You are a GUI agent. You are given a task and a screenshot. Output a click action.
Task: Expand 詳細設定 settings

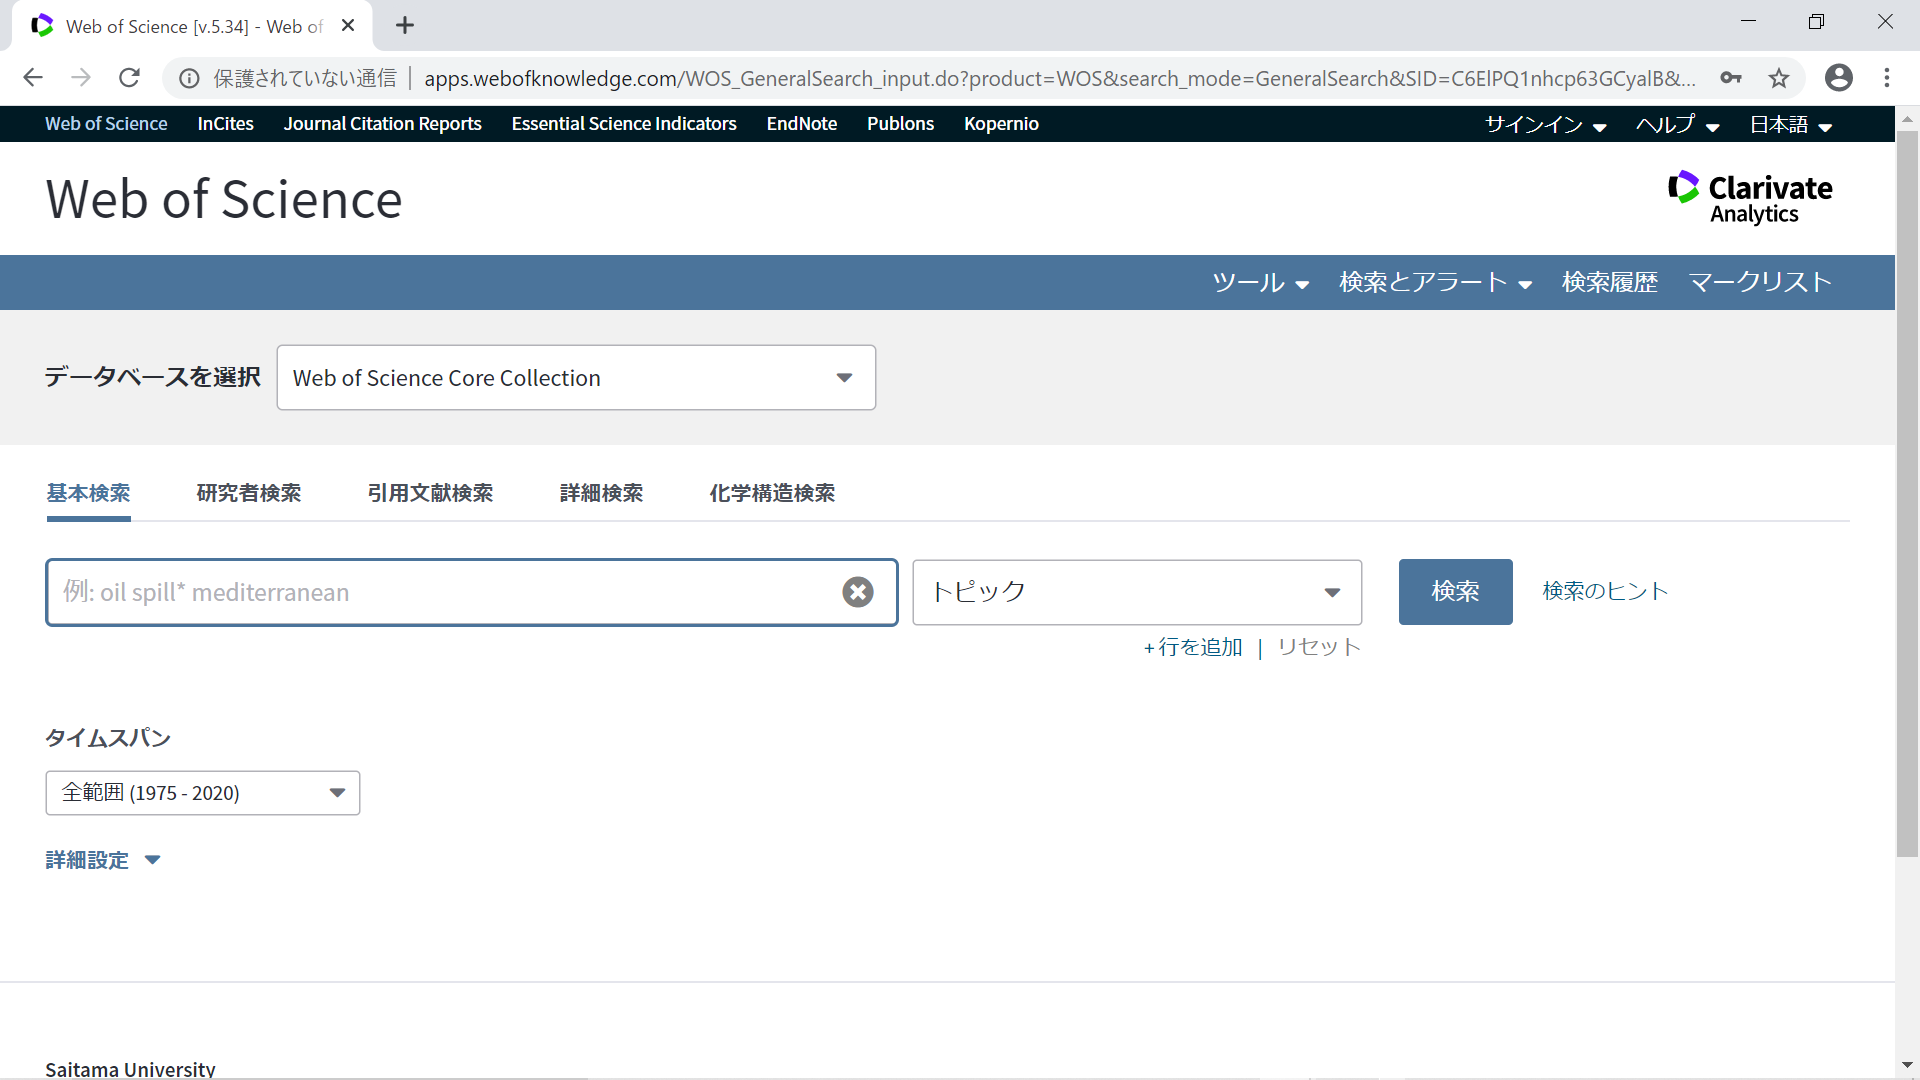pos(103,860)
